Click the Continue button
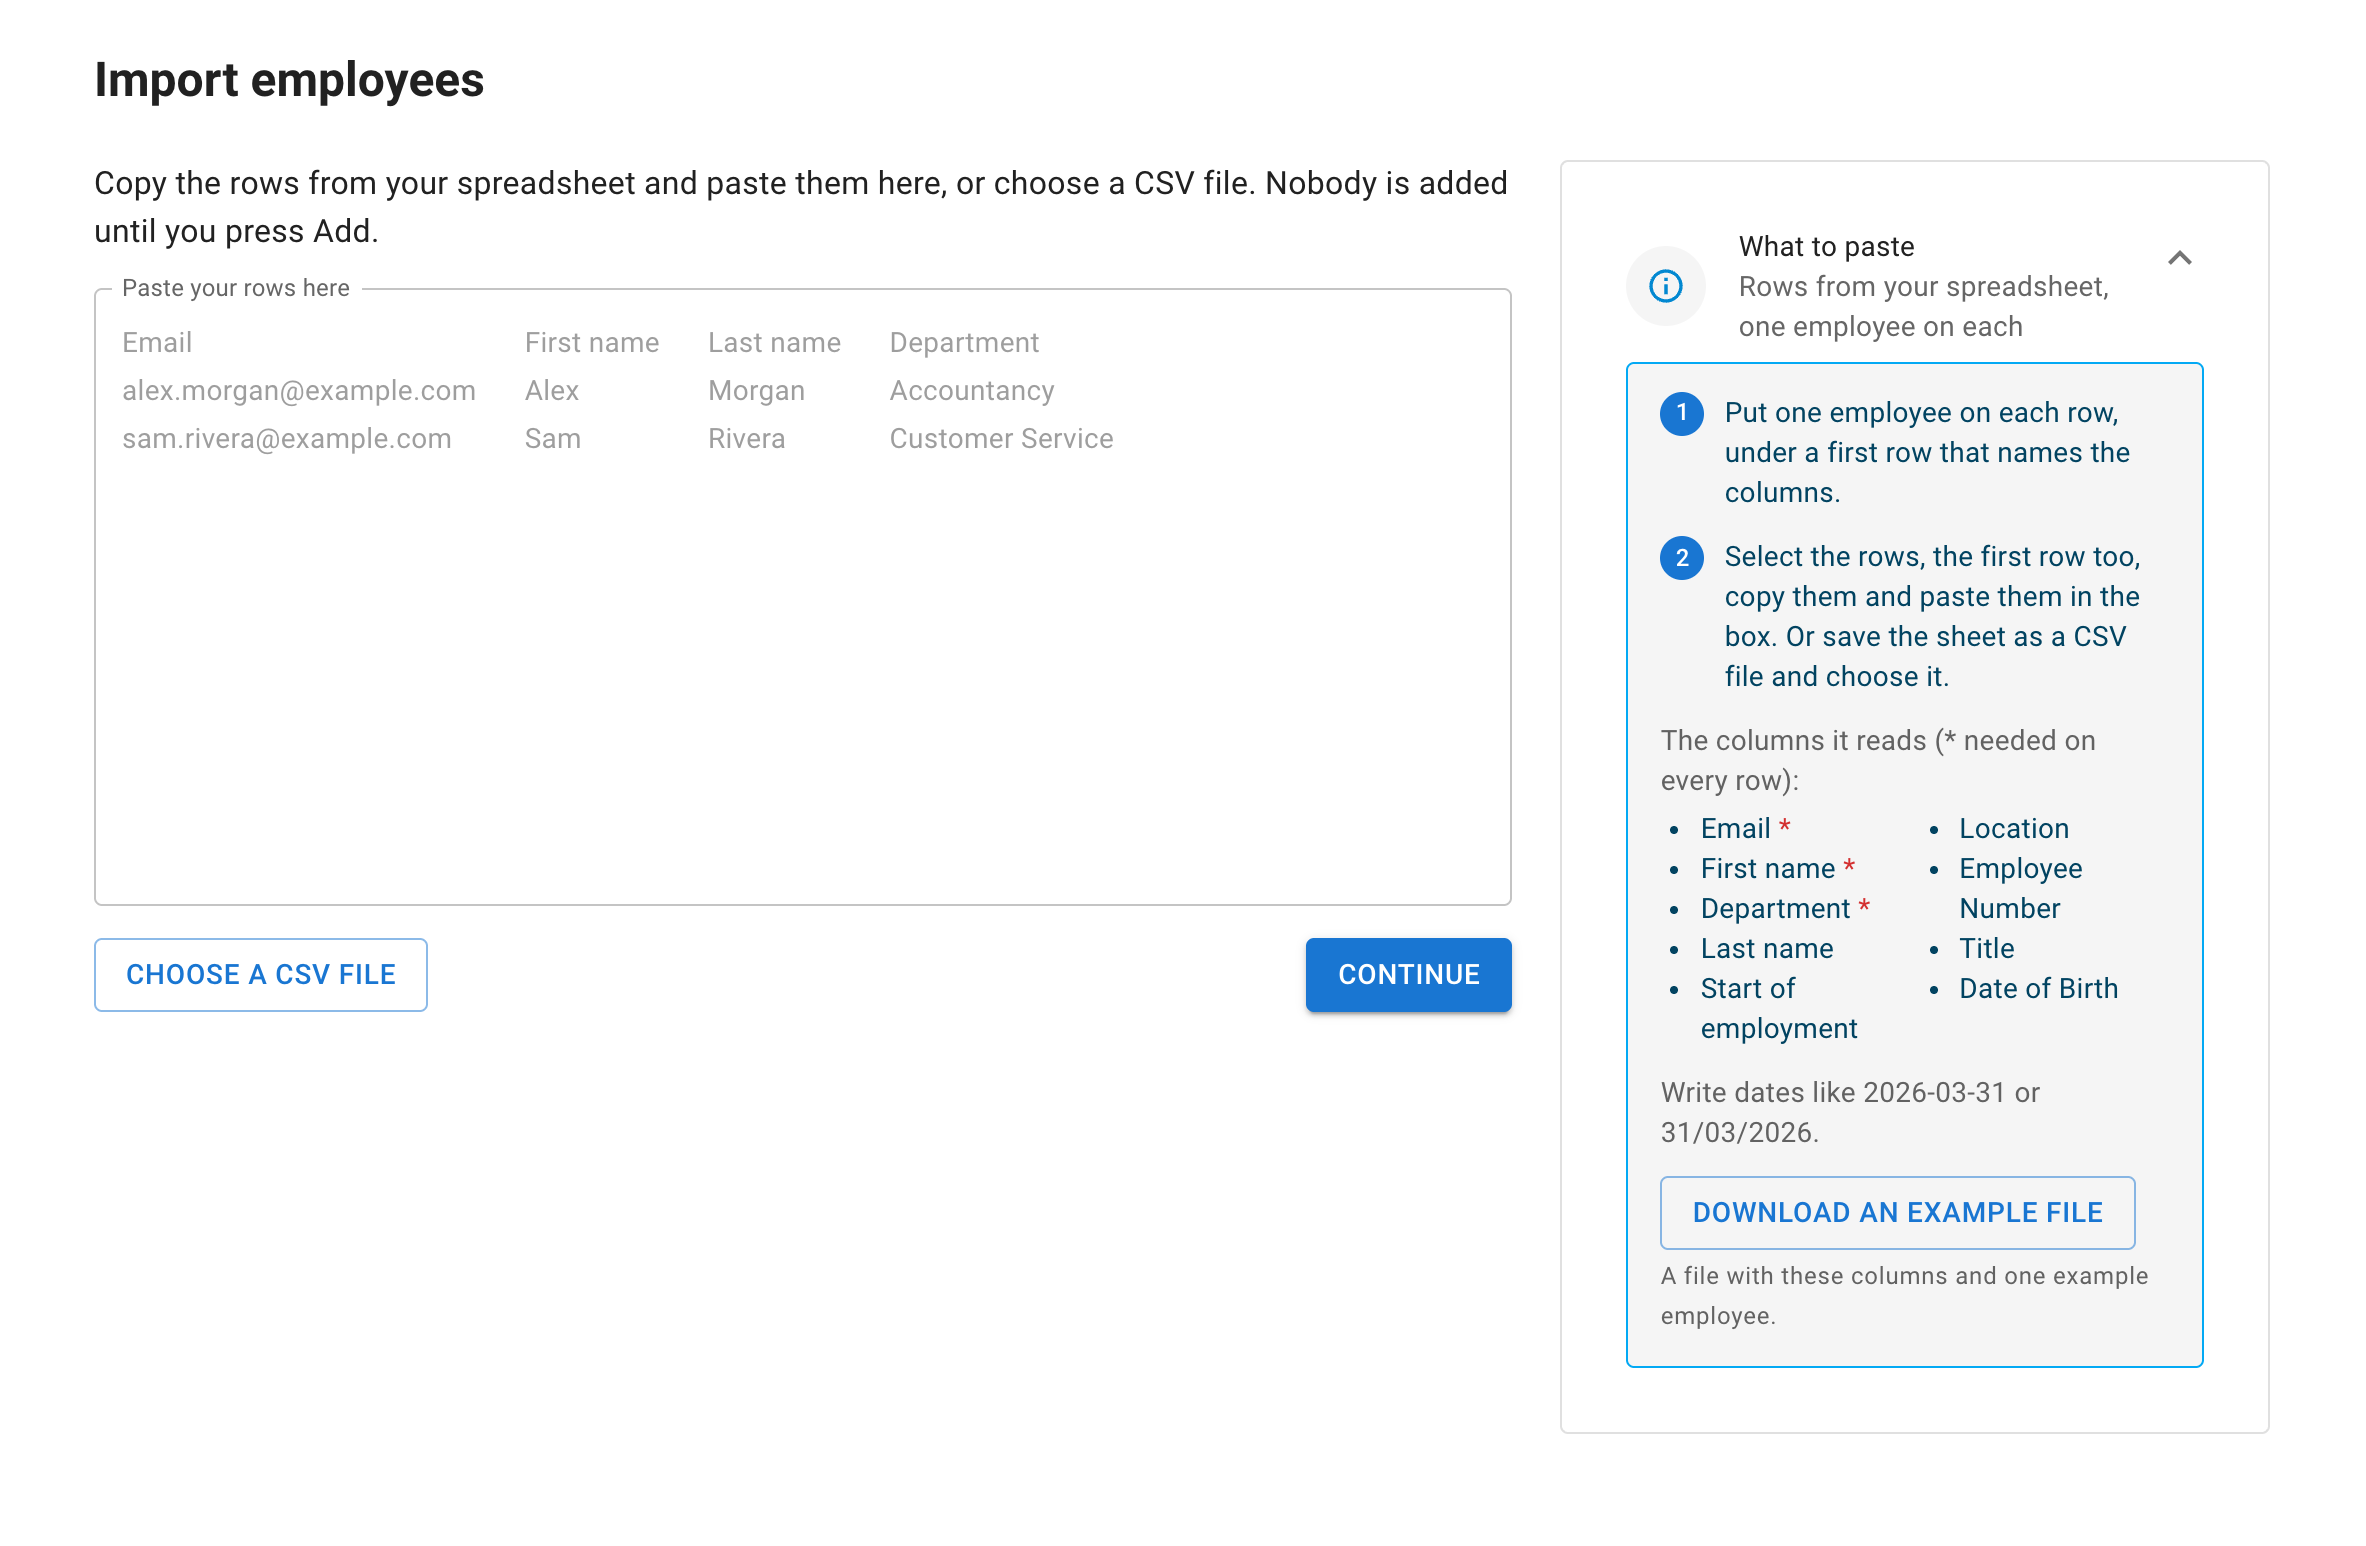 (x=1408, y=974)
